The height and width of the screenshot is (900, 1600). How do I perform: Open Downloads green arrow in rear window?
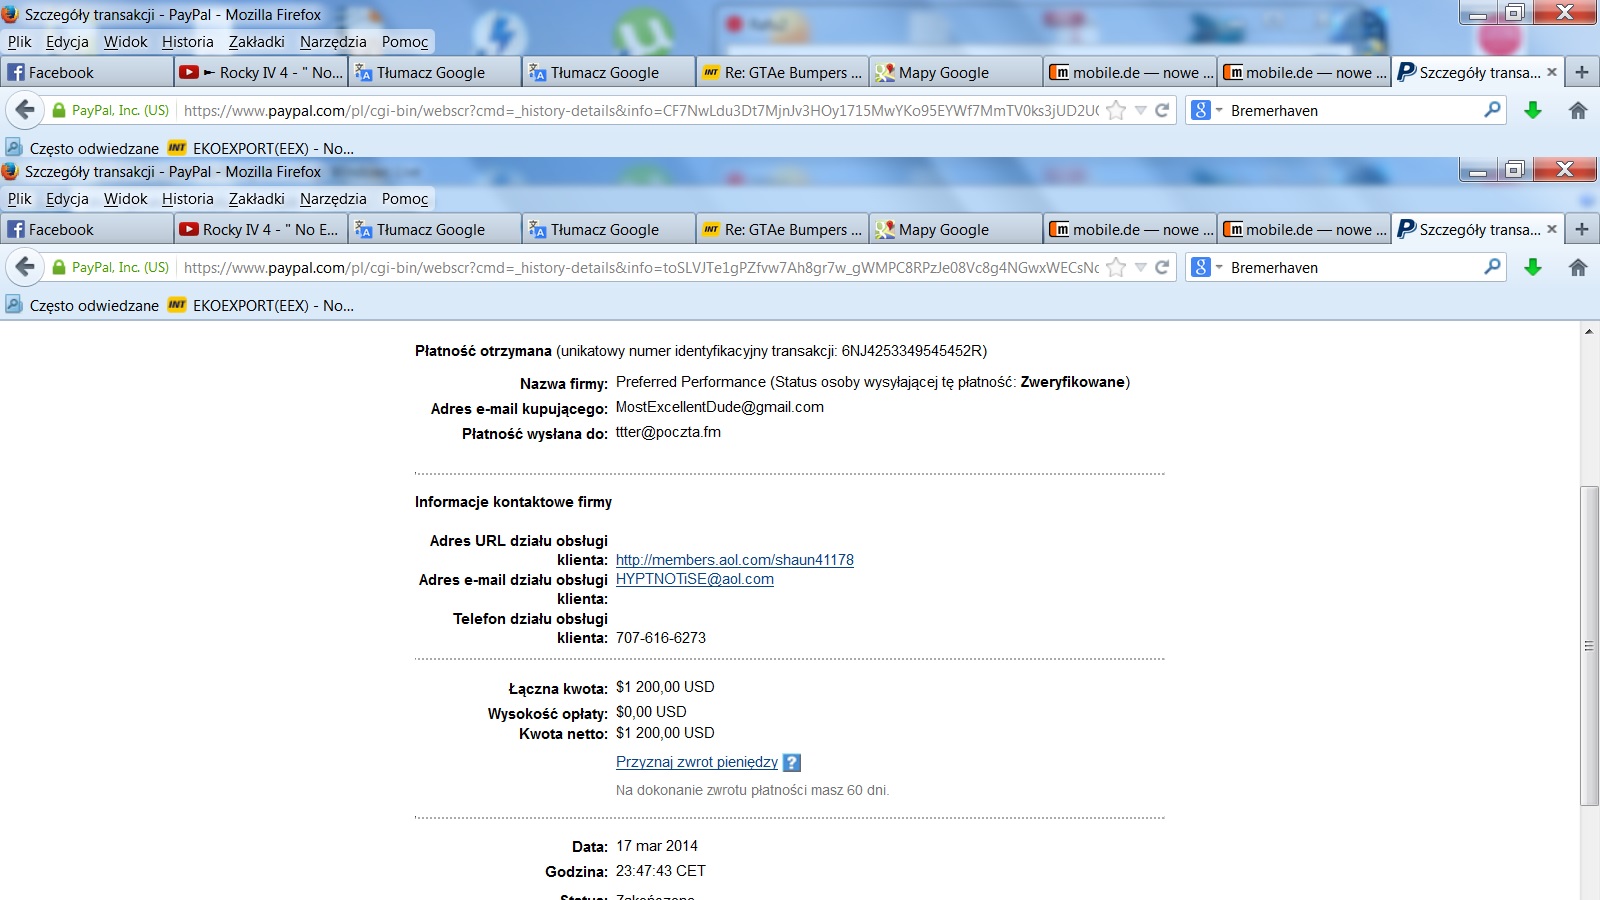(x=1533, y=110)
